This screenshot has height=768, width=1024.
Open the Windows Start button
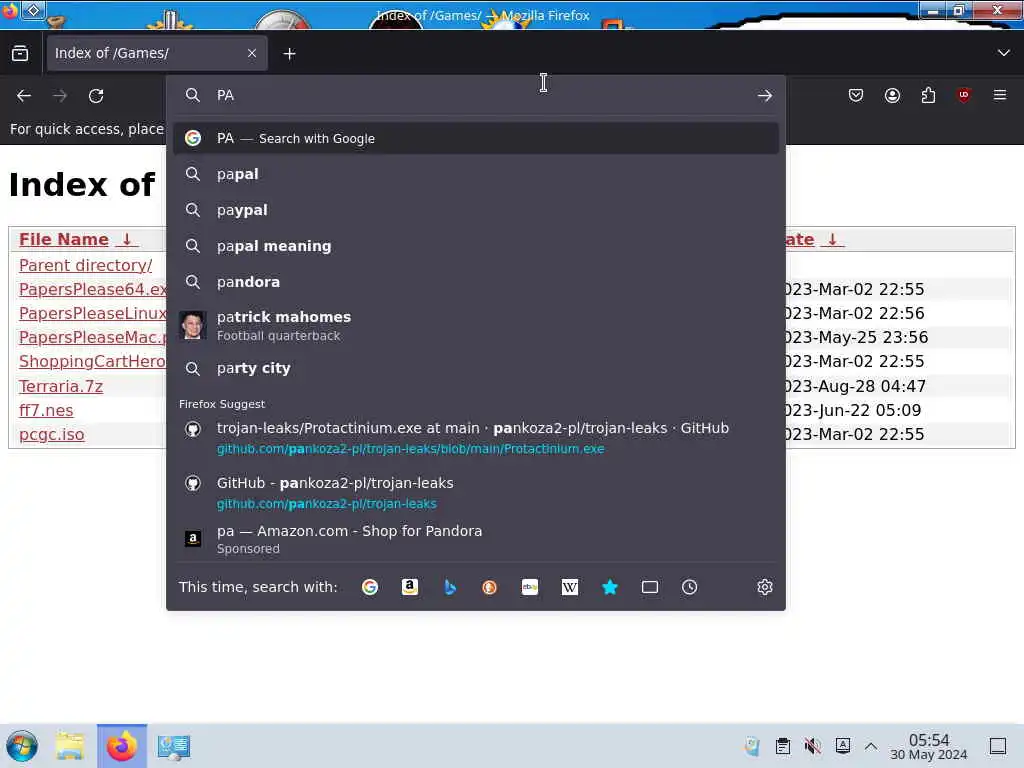(x=22, y=746)
